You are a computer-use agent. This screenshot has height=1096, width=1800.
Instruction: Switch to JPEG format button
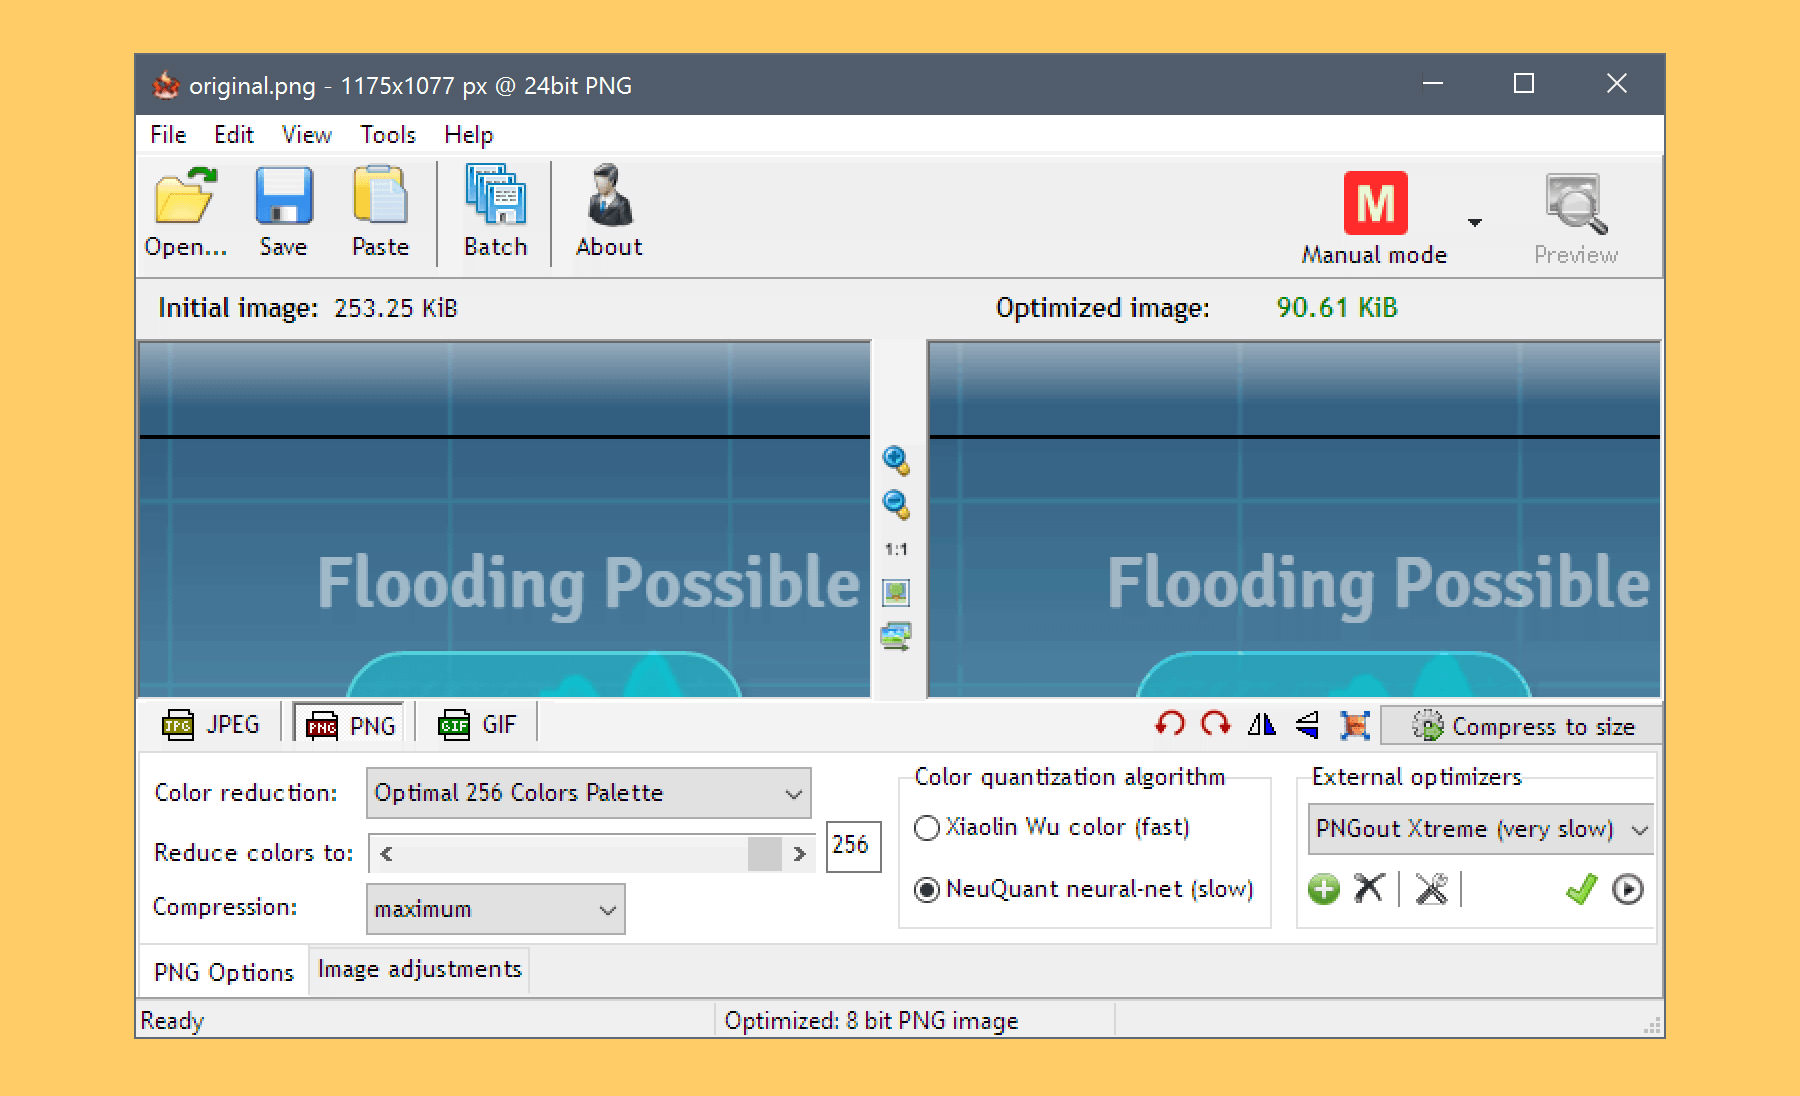[212, 725]
